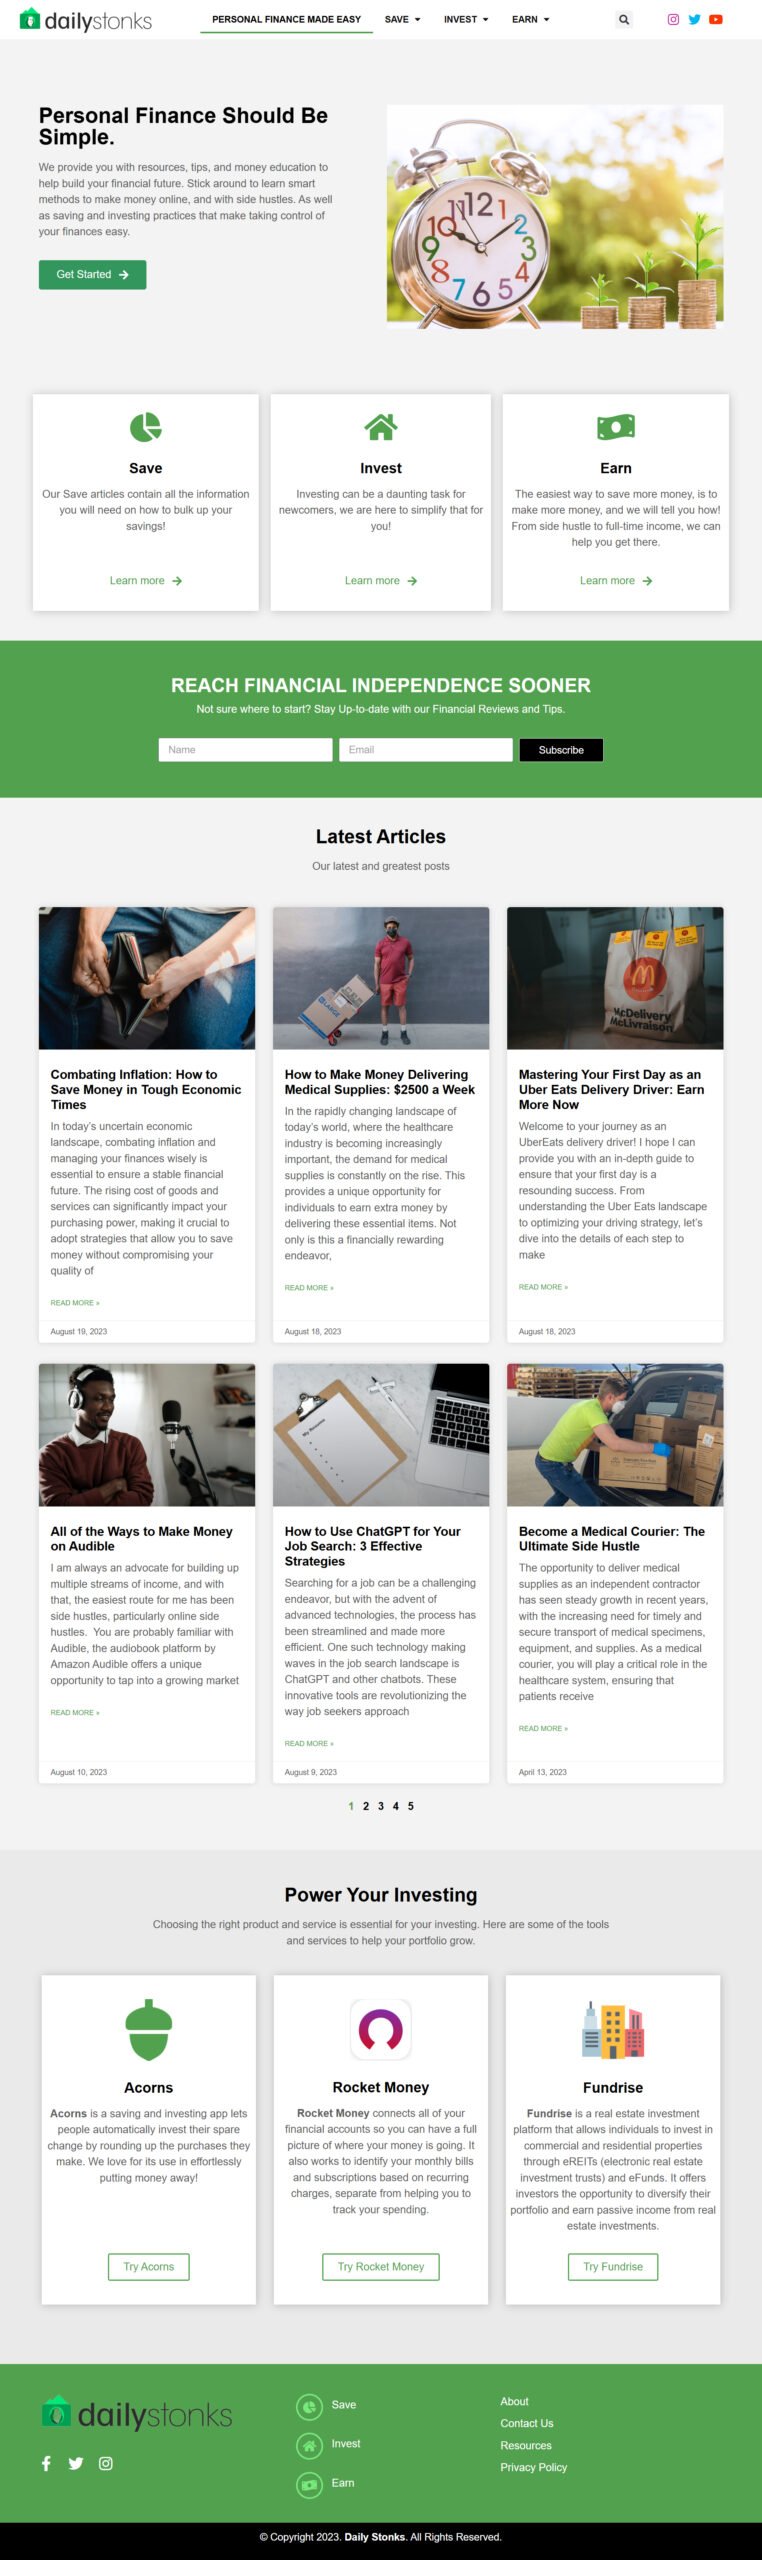Click the footer Facebook icon
The image size is (762, 2560).
point(46,2463)
